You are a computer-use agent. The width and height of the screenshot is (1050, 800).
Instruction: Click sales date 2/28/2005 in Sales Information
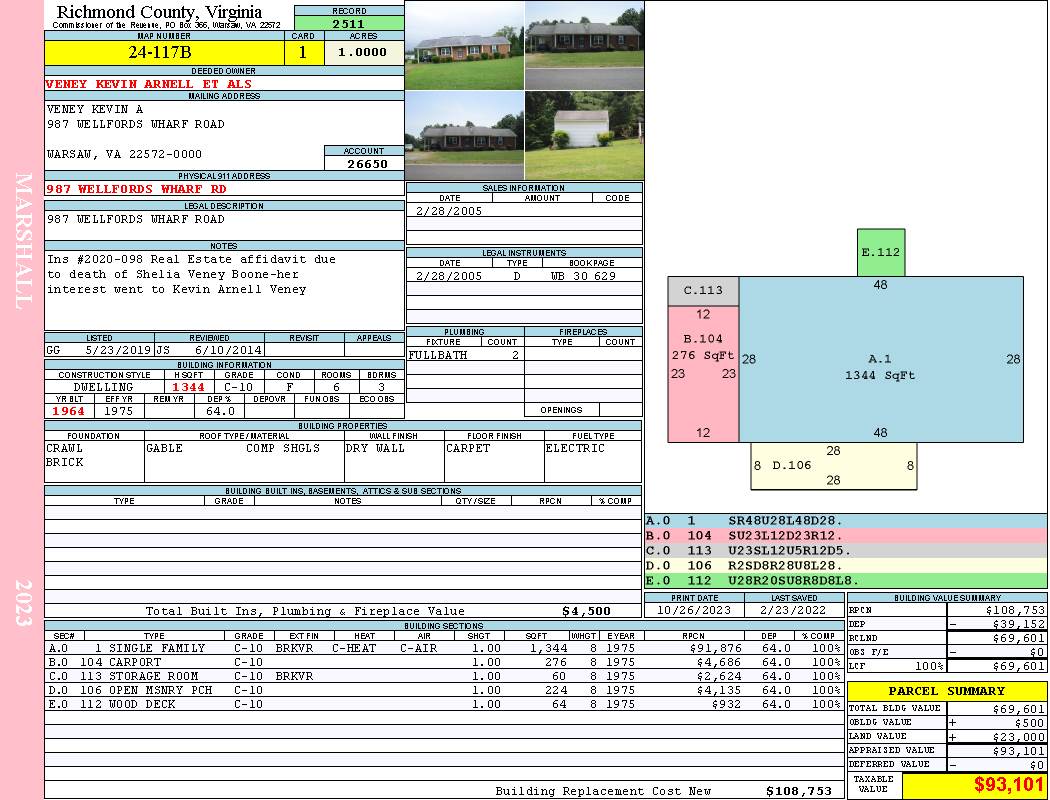448,210
